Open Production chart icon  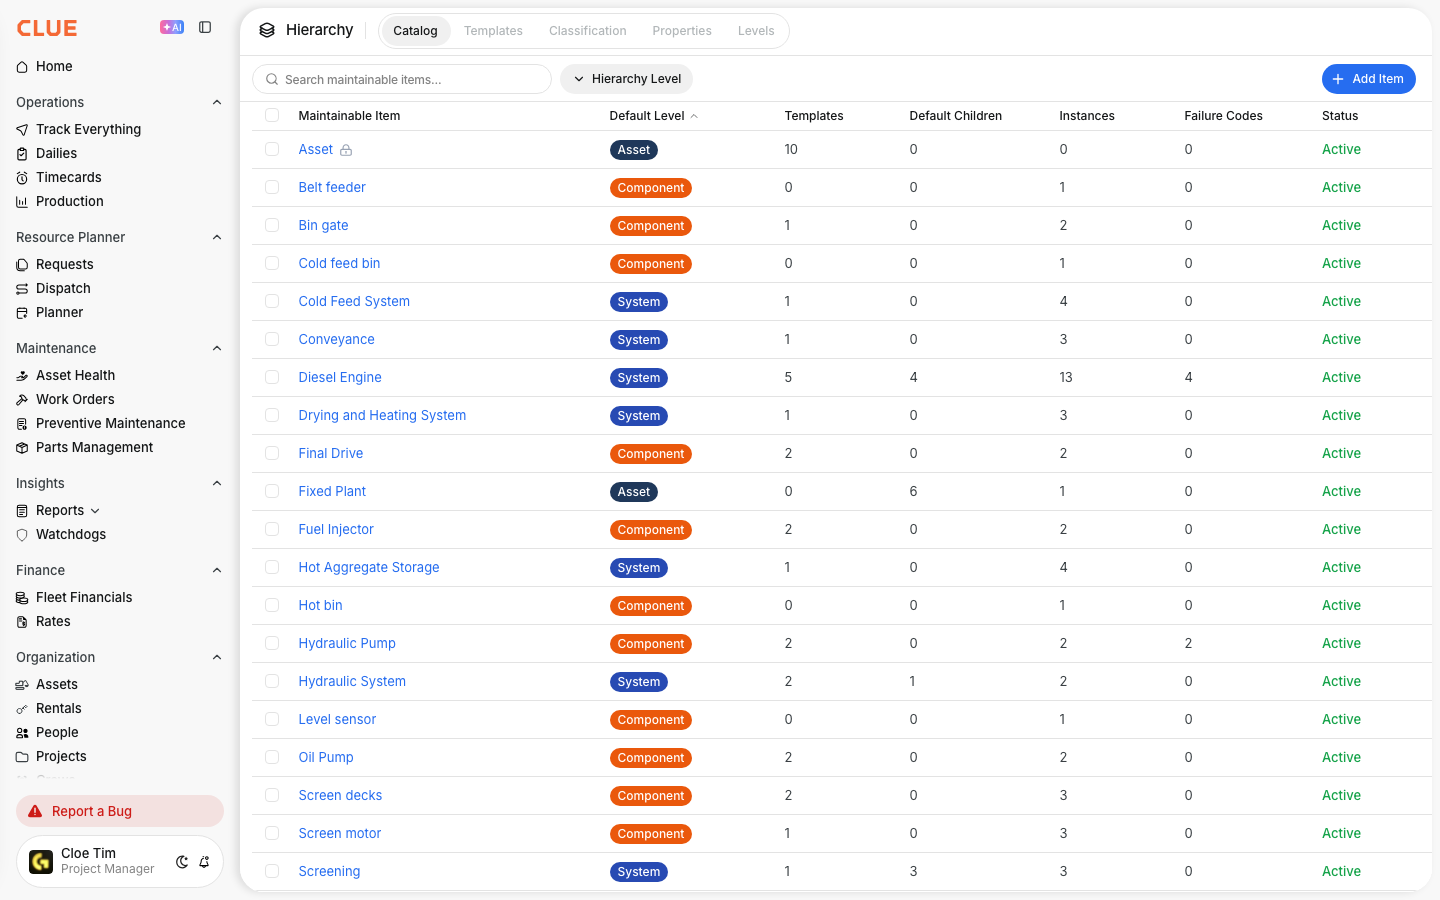22,202
